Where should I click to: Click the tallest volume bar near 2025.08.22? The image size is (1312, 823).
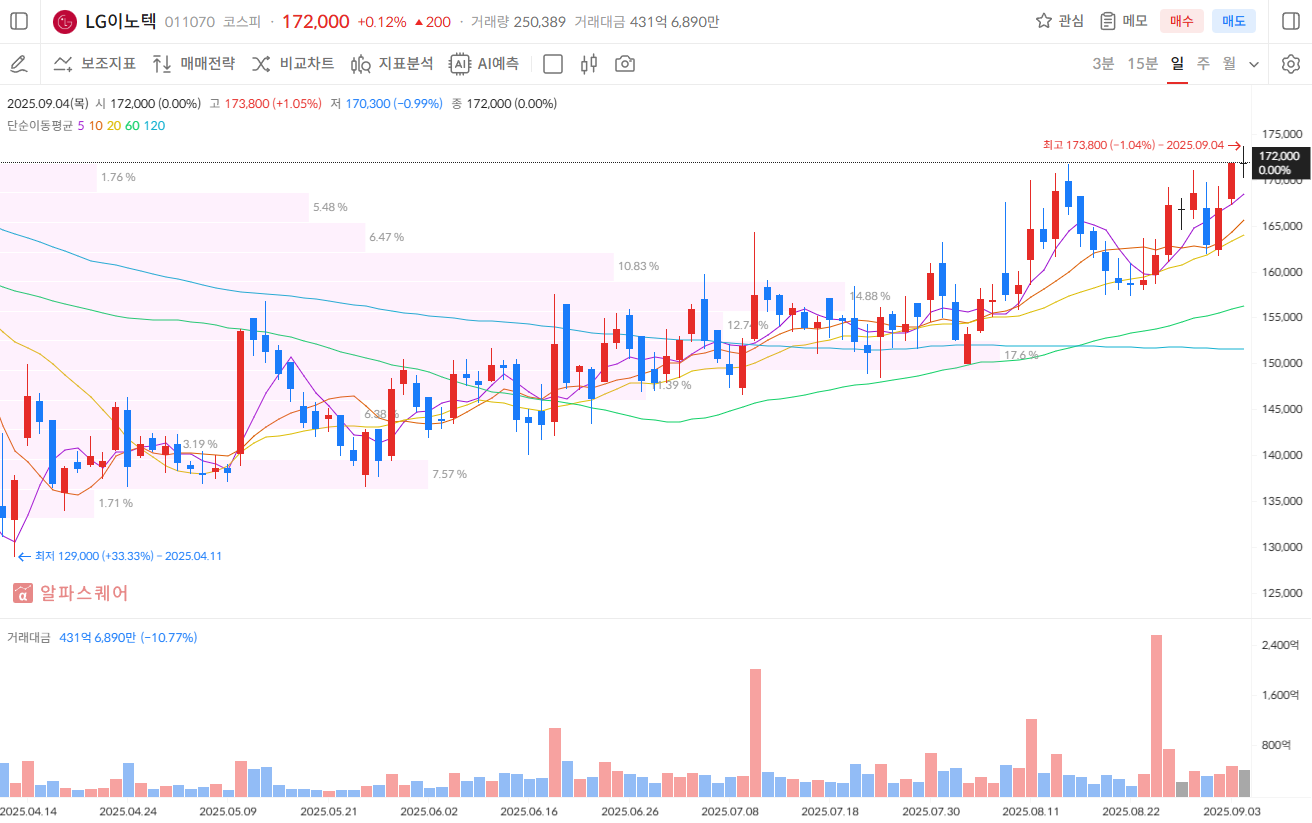tap(1156, 715)
